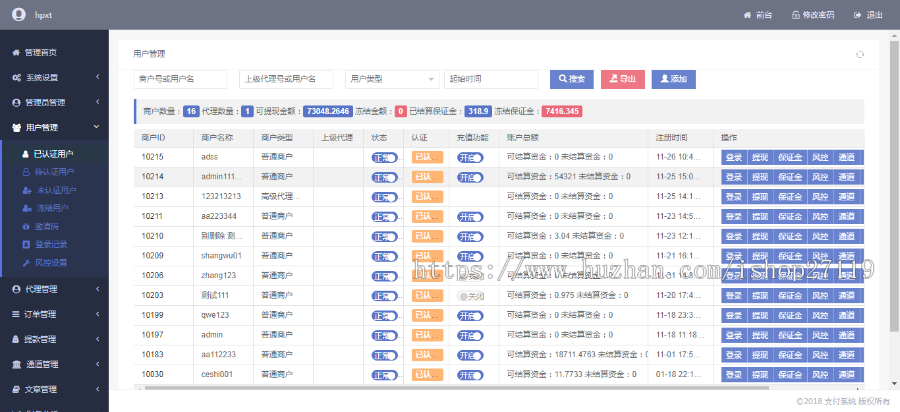Expand the 系统设置 sidebar menu
900x412 pixels.
[x=55, y=77]
